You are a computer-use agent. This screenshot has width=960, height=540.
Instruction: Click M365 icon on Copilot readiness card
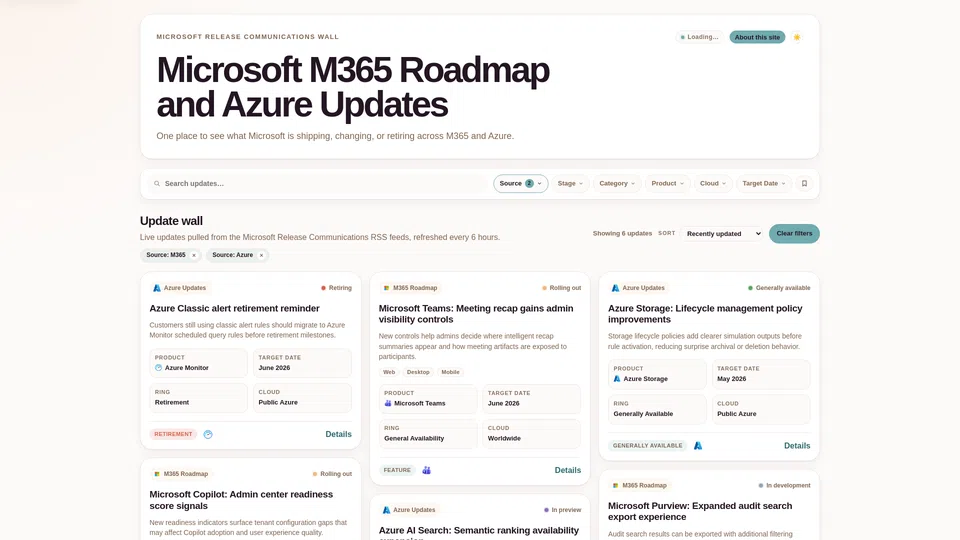tap(157, 474)
